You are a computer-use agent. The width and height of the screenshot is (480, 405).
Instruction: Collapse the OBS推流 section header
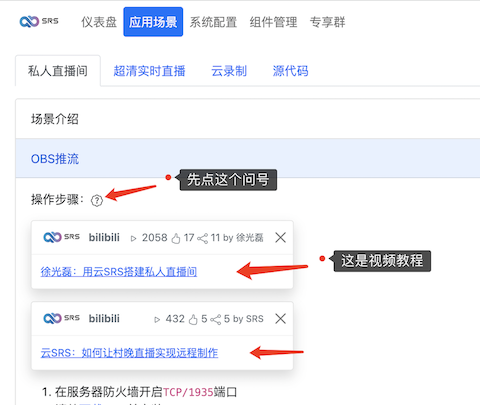click(248, 158)
